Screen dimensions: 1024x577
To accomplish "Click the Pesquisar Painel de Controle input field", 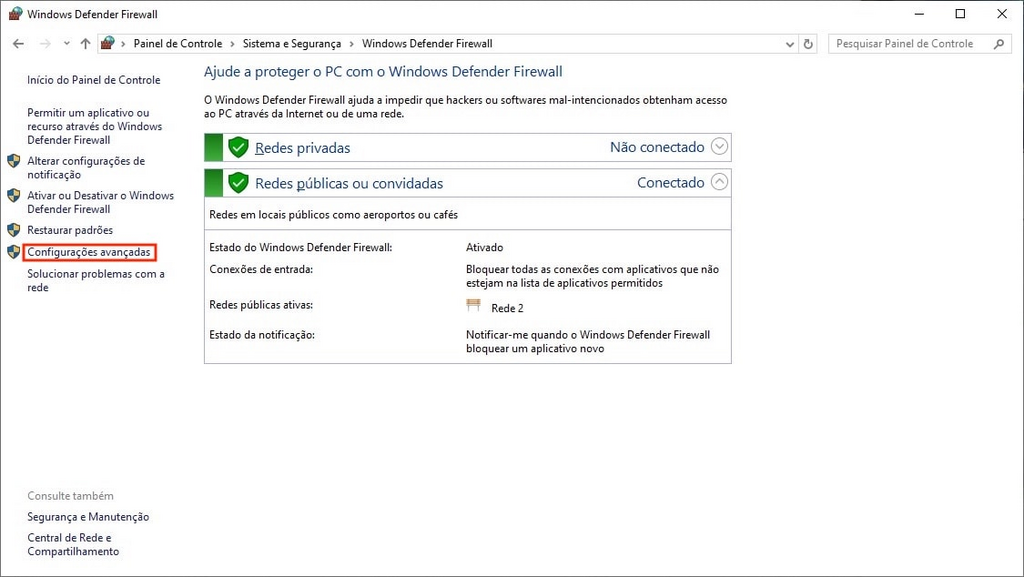I will (910, 43).
